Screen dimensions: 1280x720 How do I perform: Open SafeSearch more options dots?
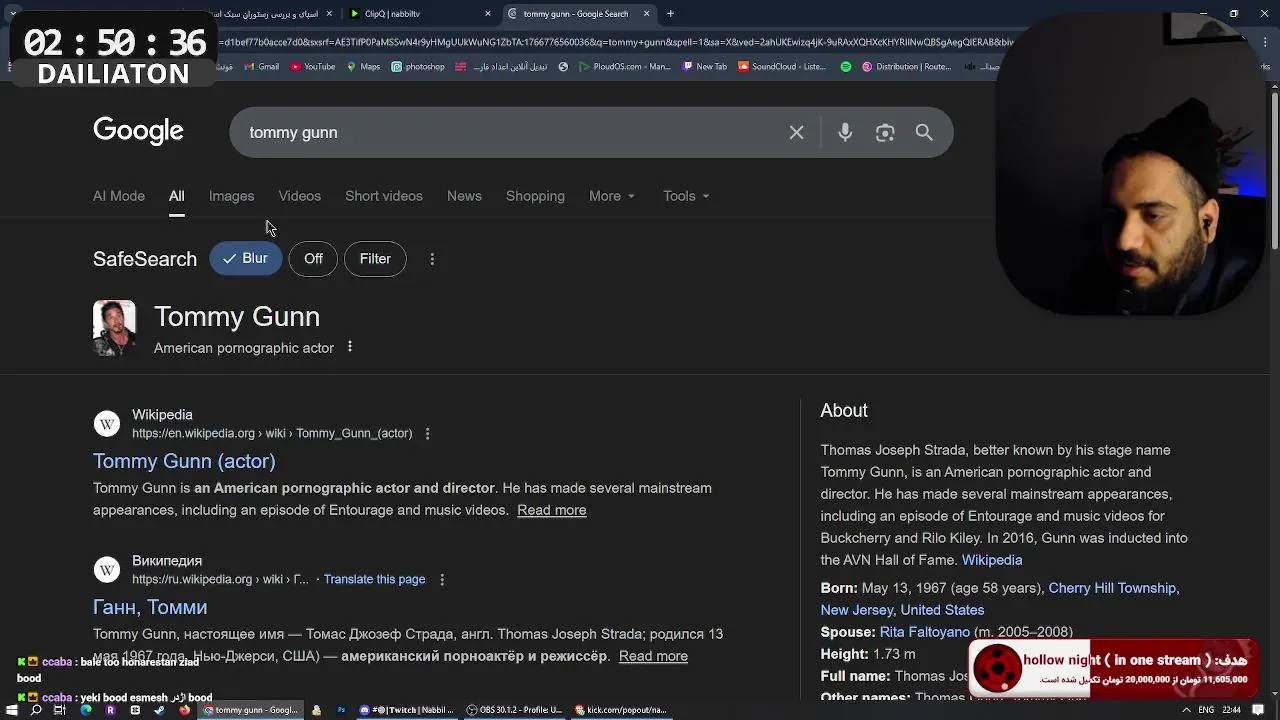point(432,259)
